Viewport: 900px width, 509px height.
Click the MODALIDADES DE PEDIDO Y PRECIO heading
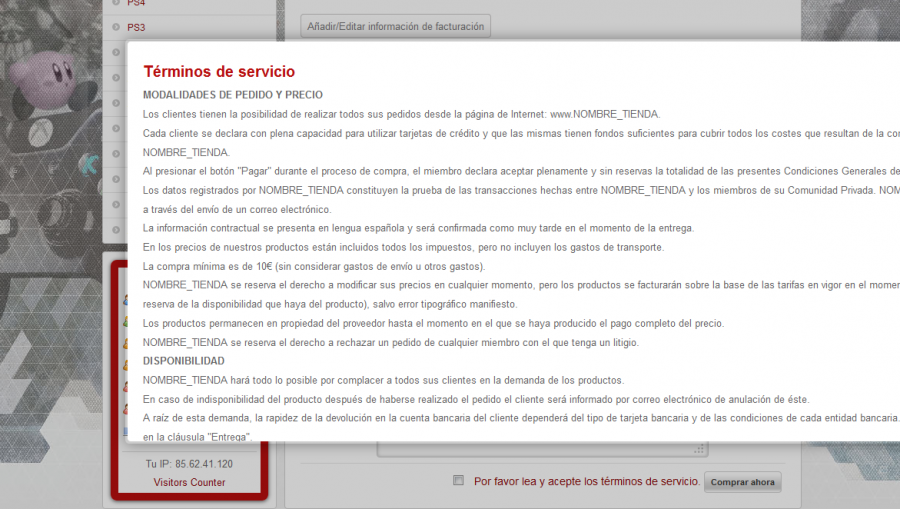(x=233, y=95)
